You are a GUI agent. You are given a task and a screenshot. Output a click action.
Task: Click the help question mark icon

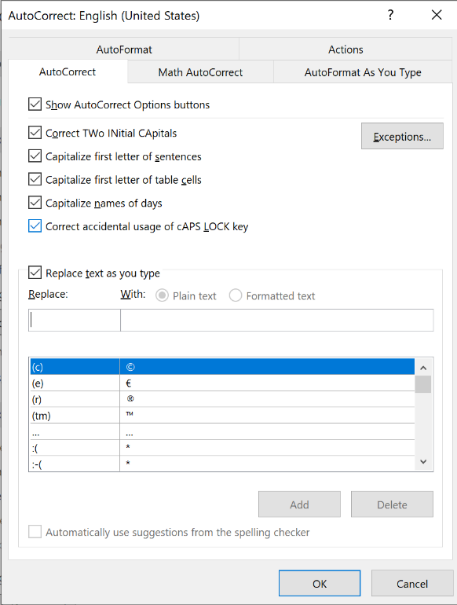pyautogui.click(x=390, y=15)
